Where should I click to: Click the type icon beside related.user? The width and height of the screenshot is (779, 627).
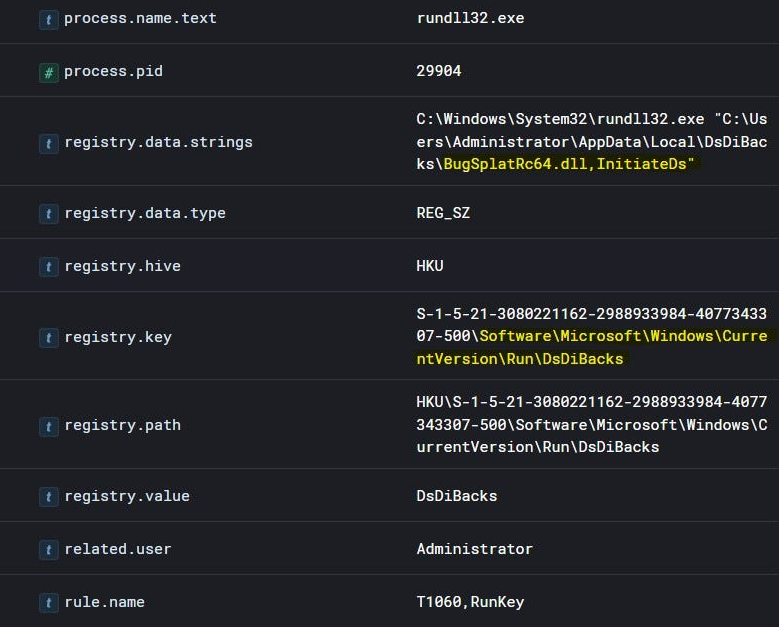pos(49,550)
